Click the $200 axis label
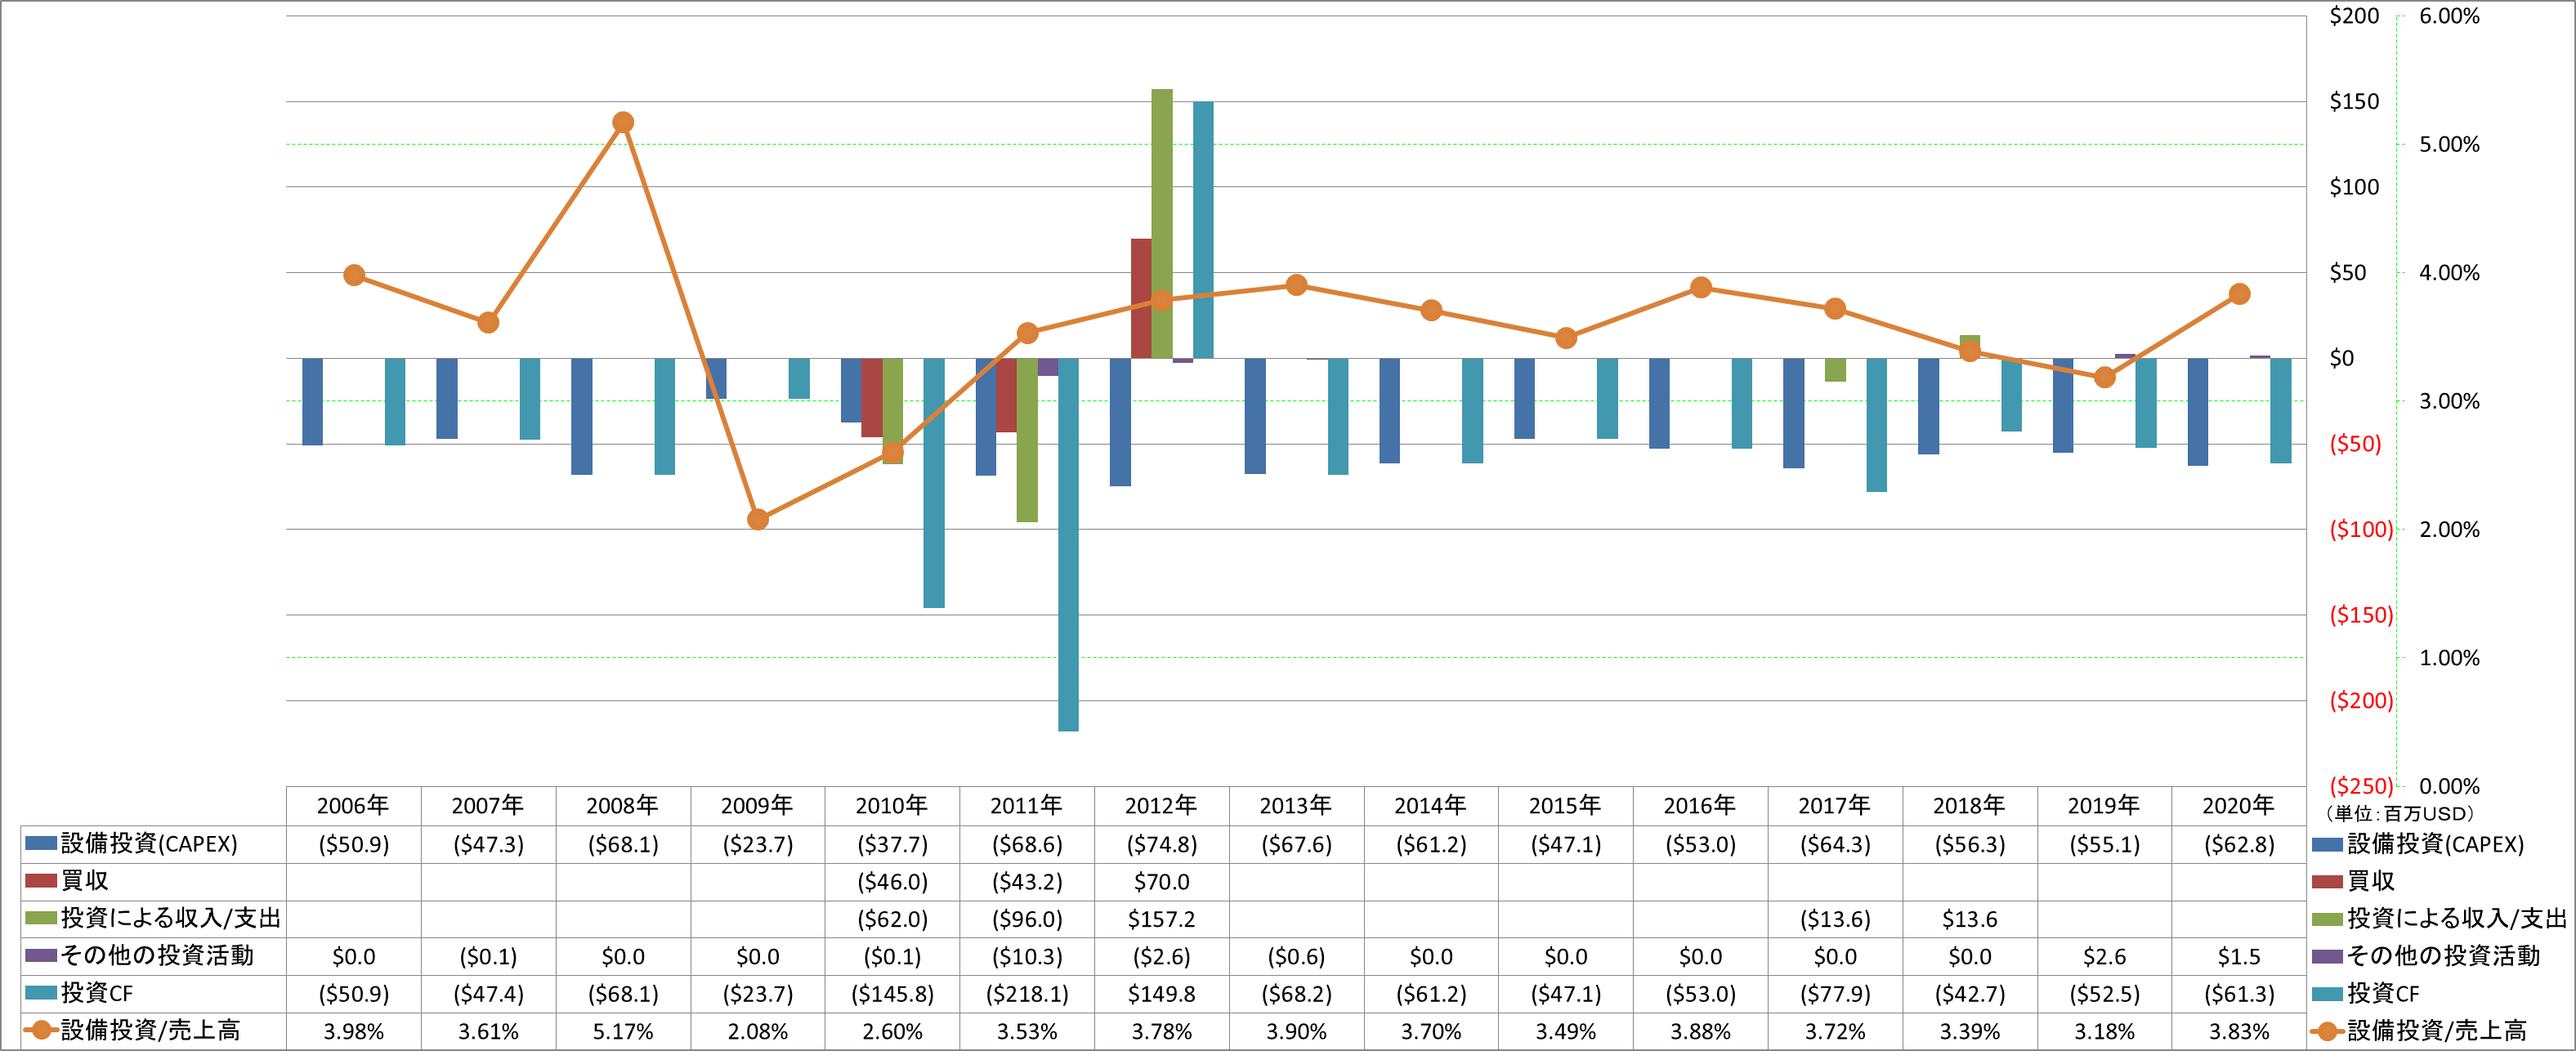2576x1051 pixels. 2354,16
